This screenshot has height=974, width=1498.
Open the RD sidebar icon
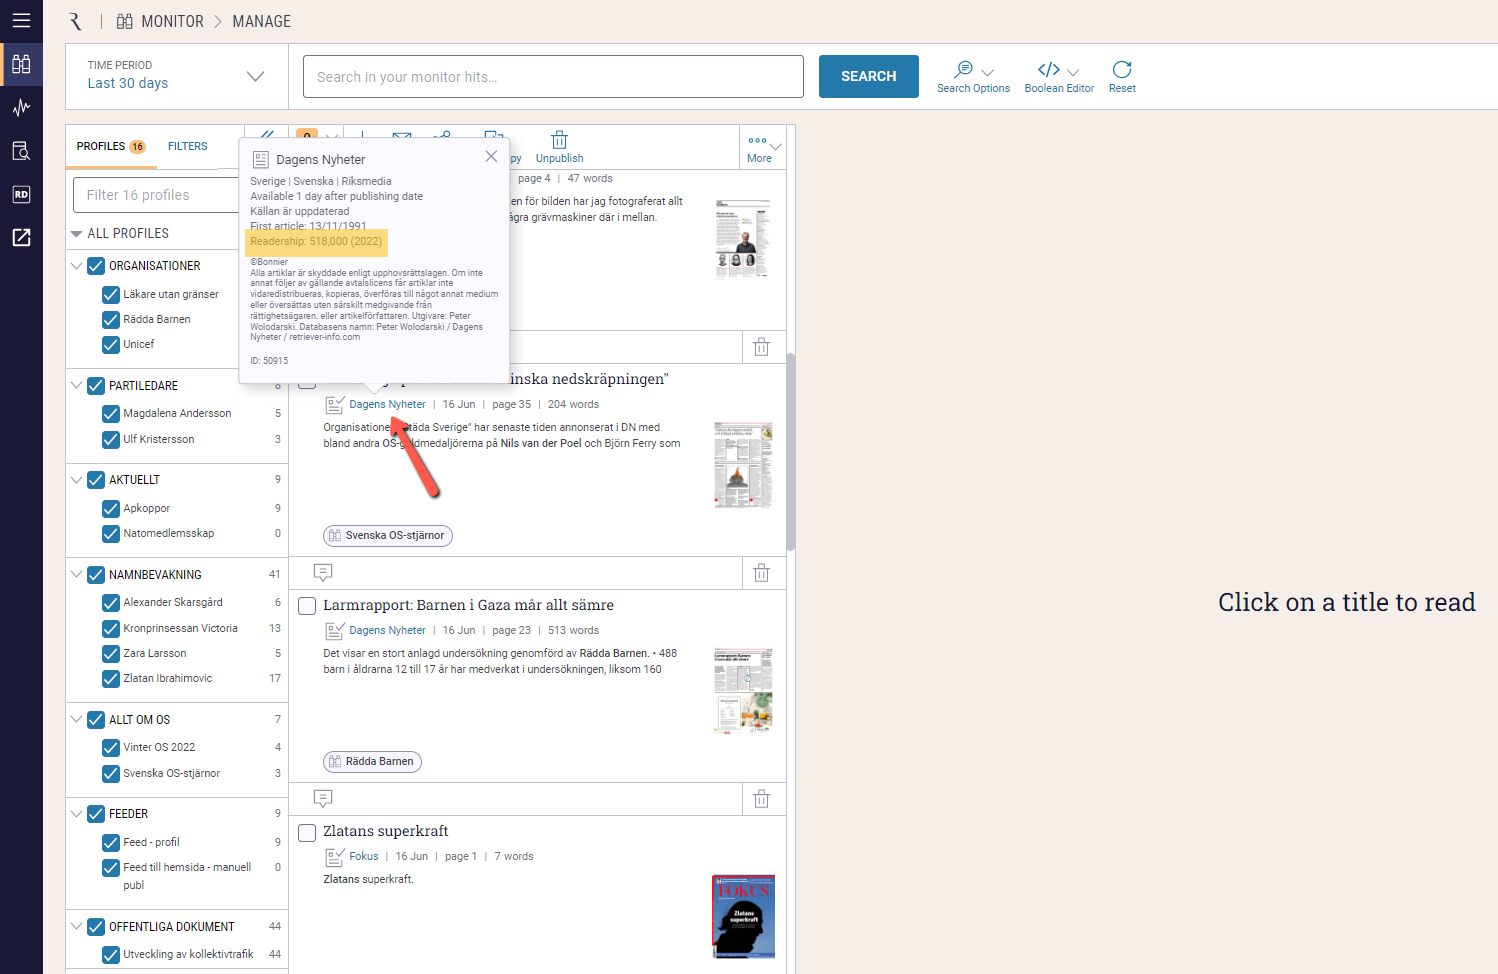[21, 194]
